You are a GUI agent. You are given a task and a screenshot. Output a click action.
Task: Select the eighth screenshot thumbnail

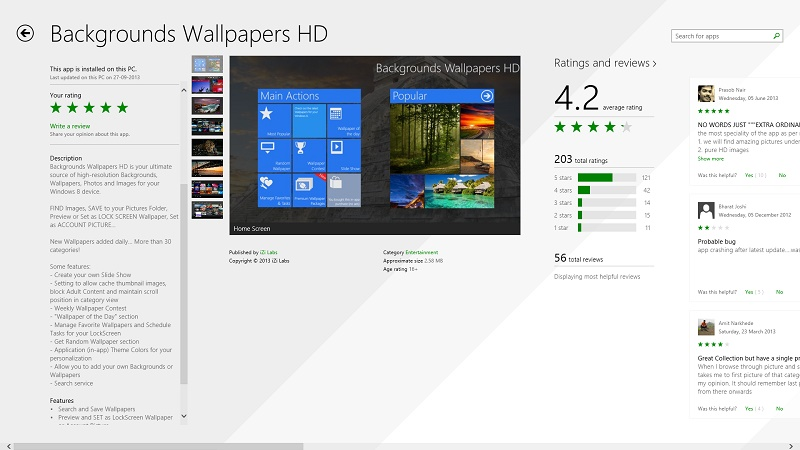point(207,210)
